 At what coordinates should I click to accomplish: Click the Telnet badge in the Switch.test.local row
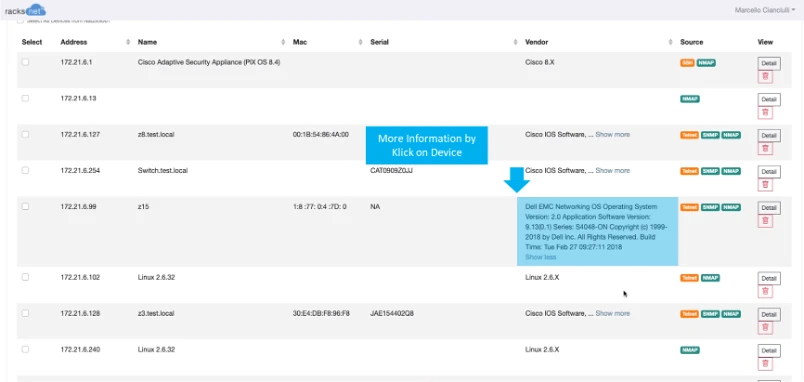tap(690, 171)
